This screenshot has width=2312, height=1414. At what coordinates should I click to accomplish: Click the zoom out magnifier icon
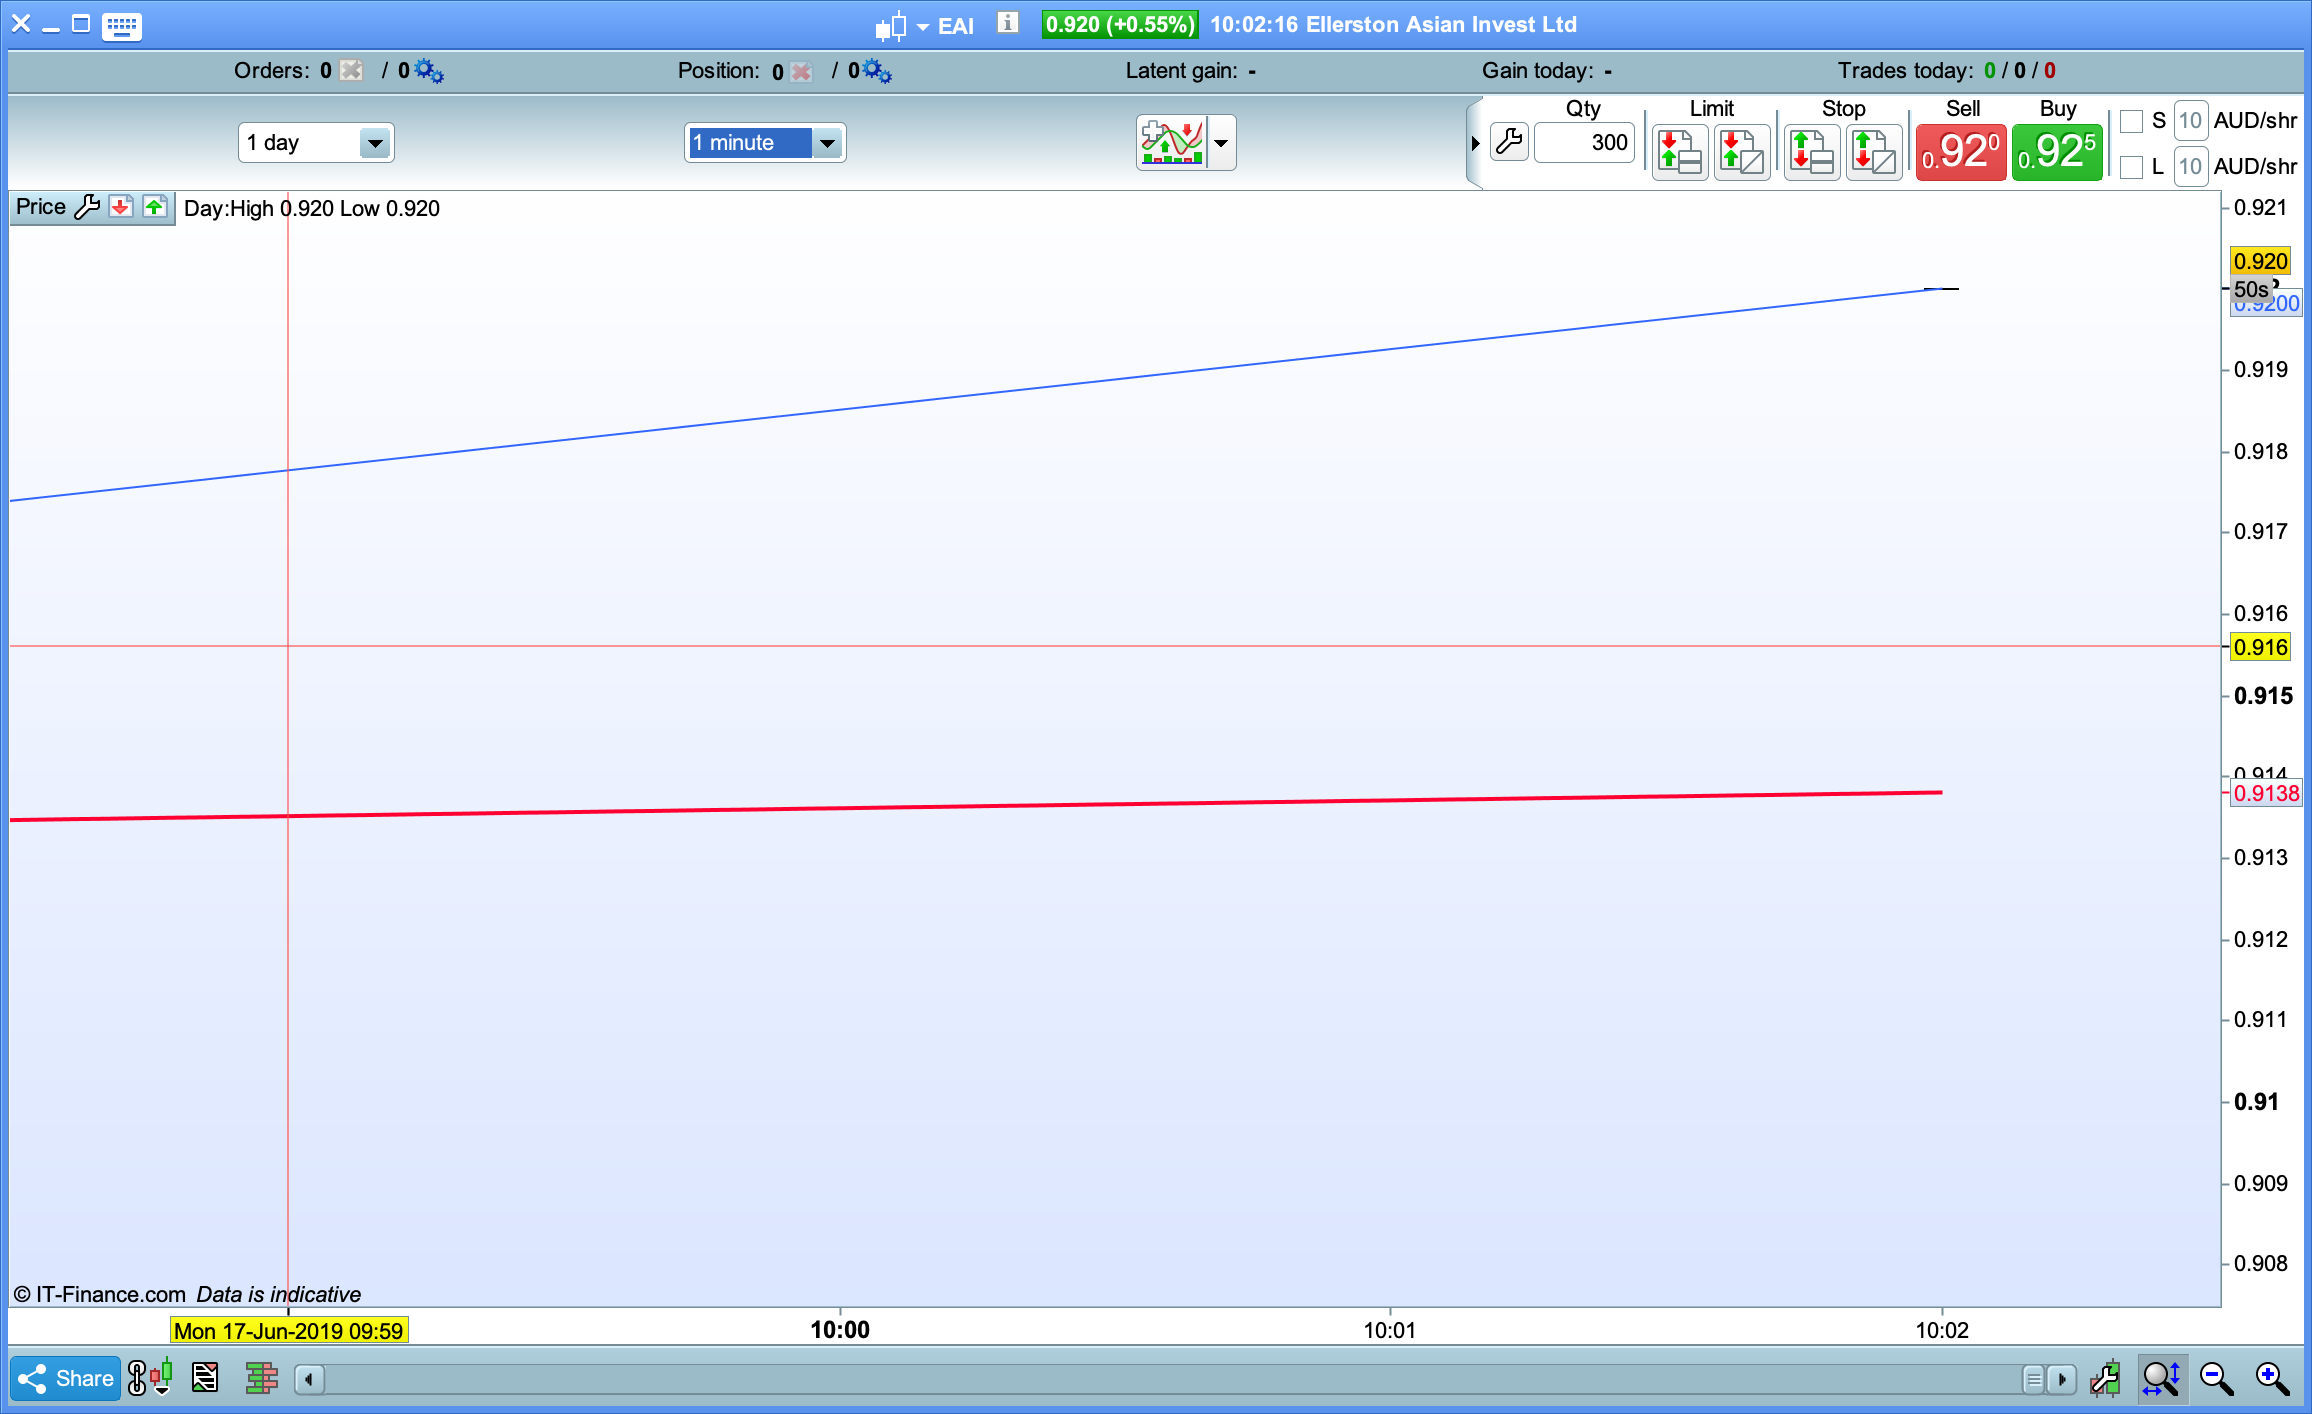tap(2216, 1379)
